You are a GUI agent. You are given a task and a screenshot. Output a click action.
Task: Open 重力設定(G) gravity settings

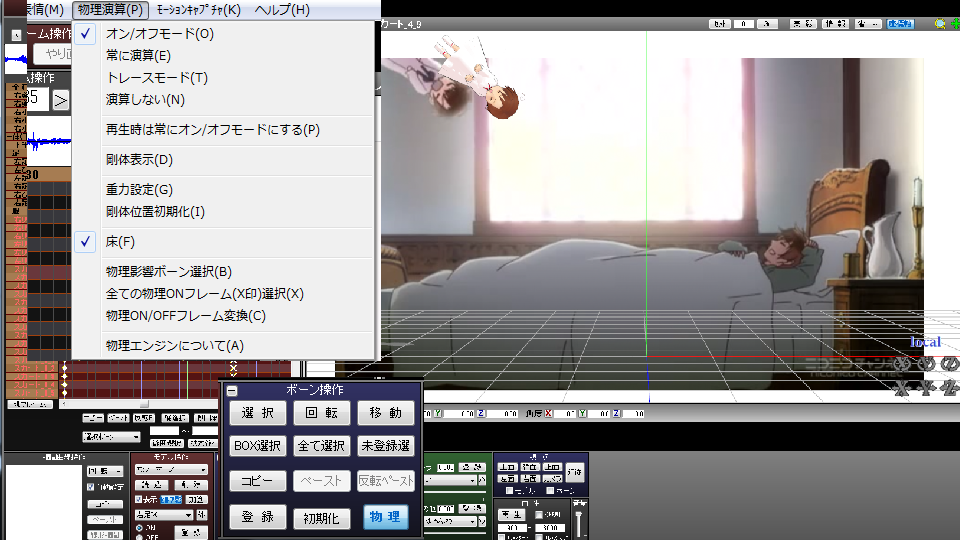tap(222, 190)
